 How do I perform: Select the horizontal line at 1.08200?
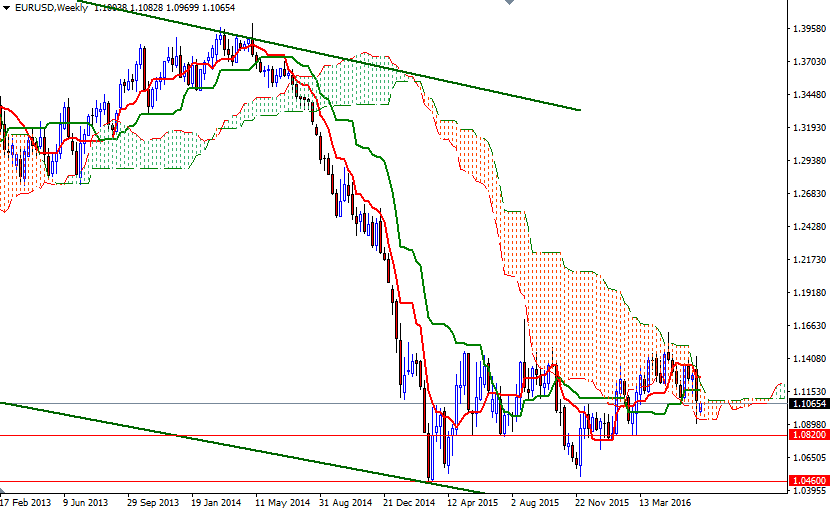(300, 435)
